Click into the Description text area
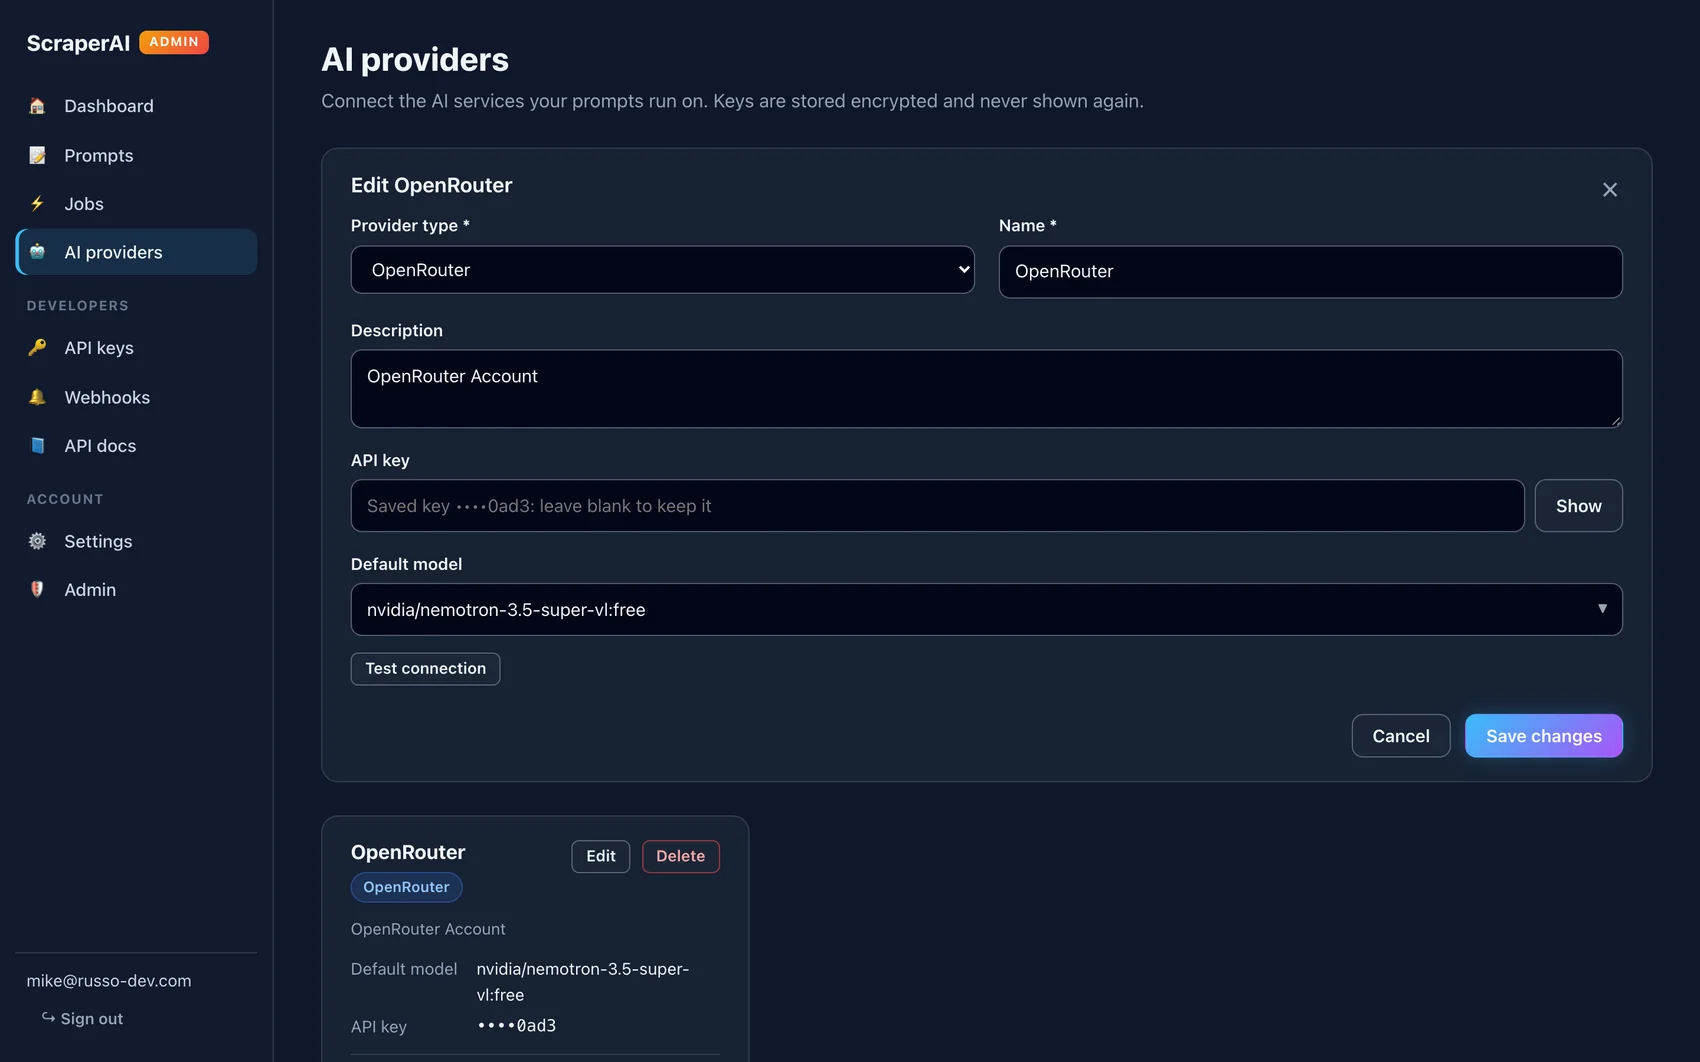The height and width of the screenshot is (1062, 1700). point(986,389)
